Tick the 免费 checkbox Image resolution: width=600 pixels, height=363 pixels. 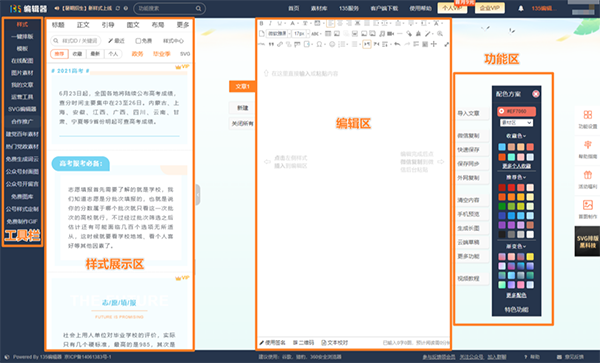[x=139, y=41]
